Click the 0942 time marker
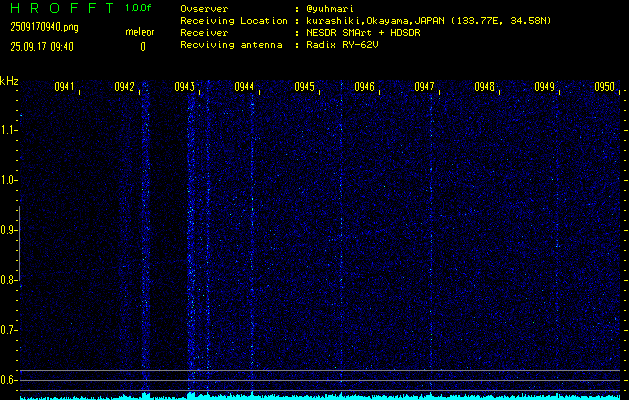 point(124,87)
